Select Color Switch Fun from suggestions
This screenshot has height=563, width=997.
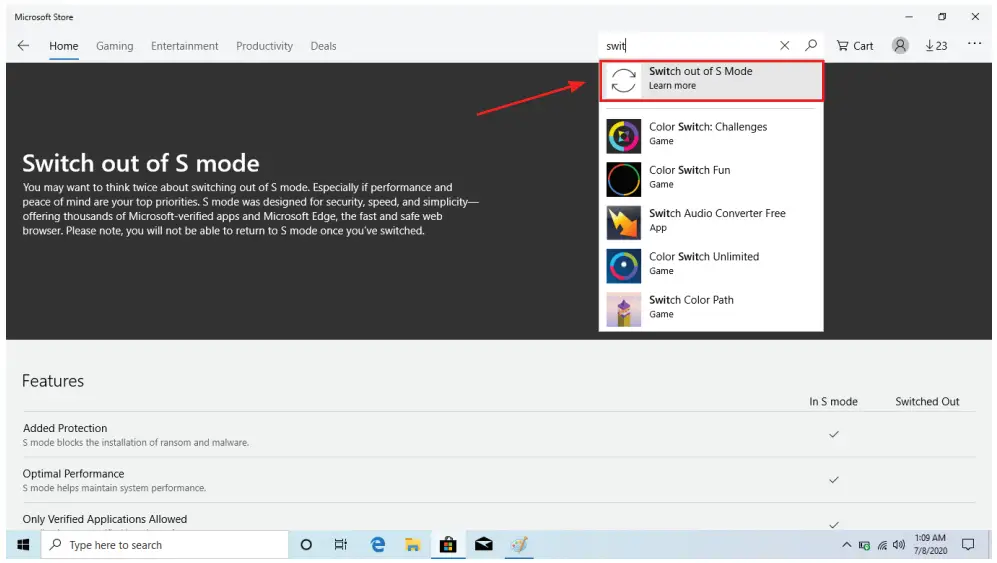point(689,177)
